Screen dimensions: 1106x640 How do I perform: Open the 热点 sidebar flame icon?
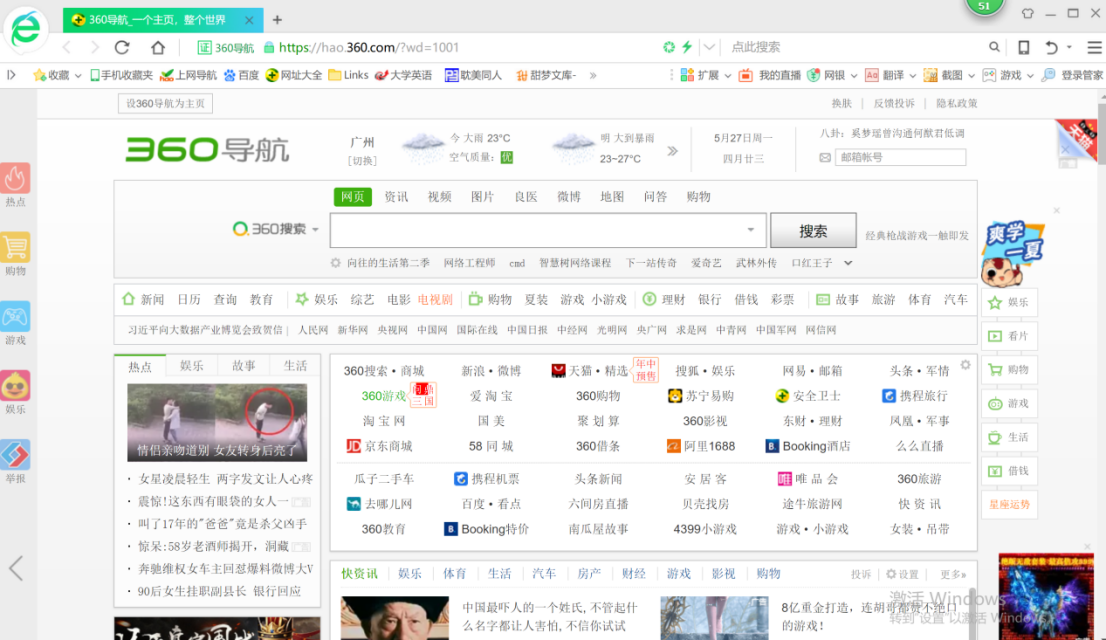tap(15, 178)
